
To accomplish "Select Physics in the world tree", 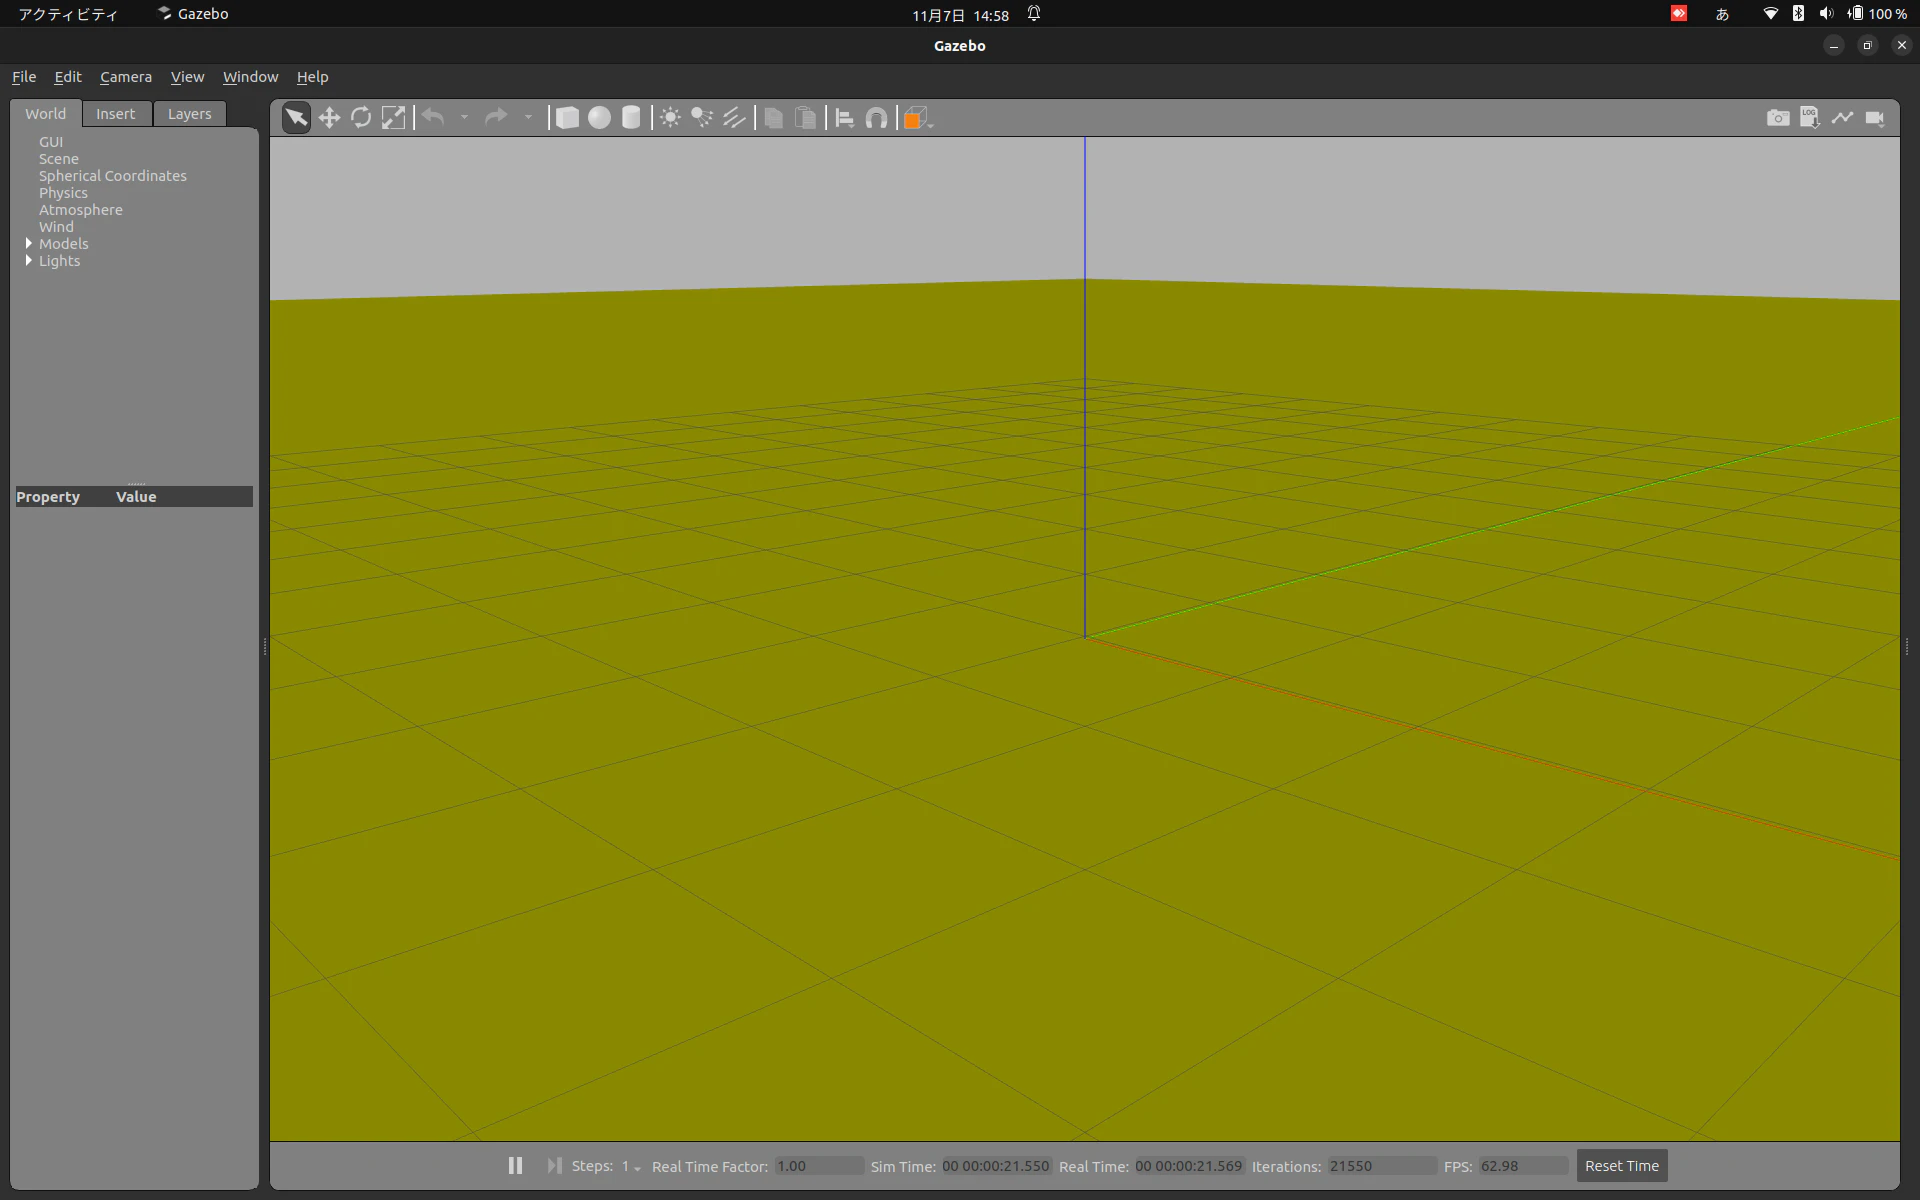I will pyautogui.click(x=63, y=193).
